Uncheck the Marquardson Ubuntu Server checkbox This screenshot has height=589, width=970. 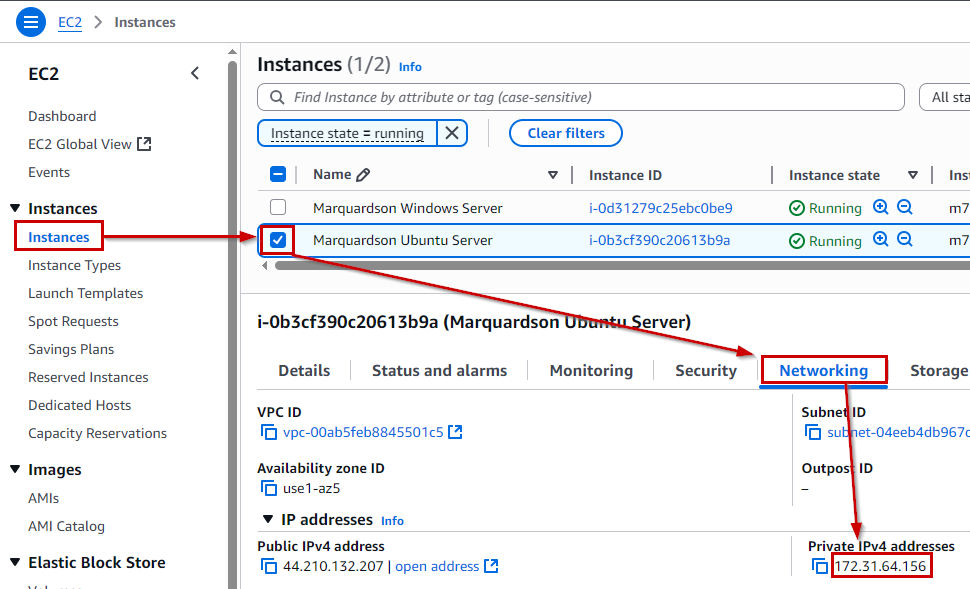(x=278, y=240)
